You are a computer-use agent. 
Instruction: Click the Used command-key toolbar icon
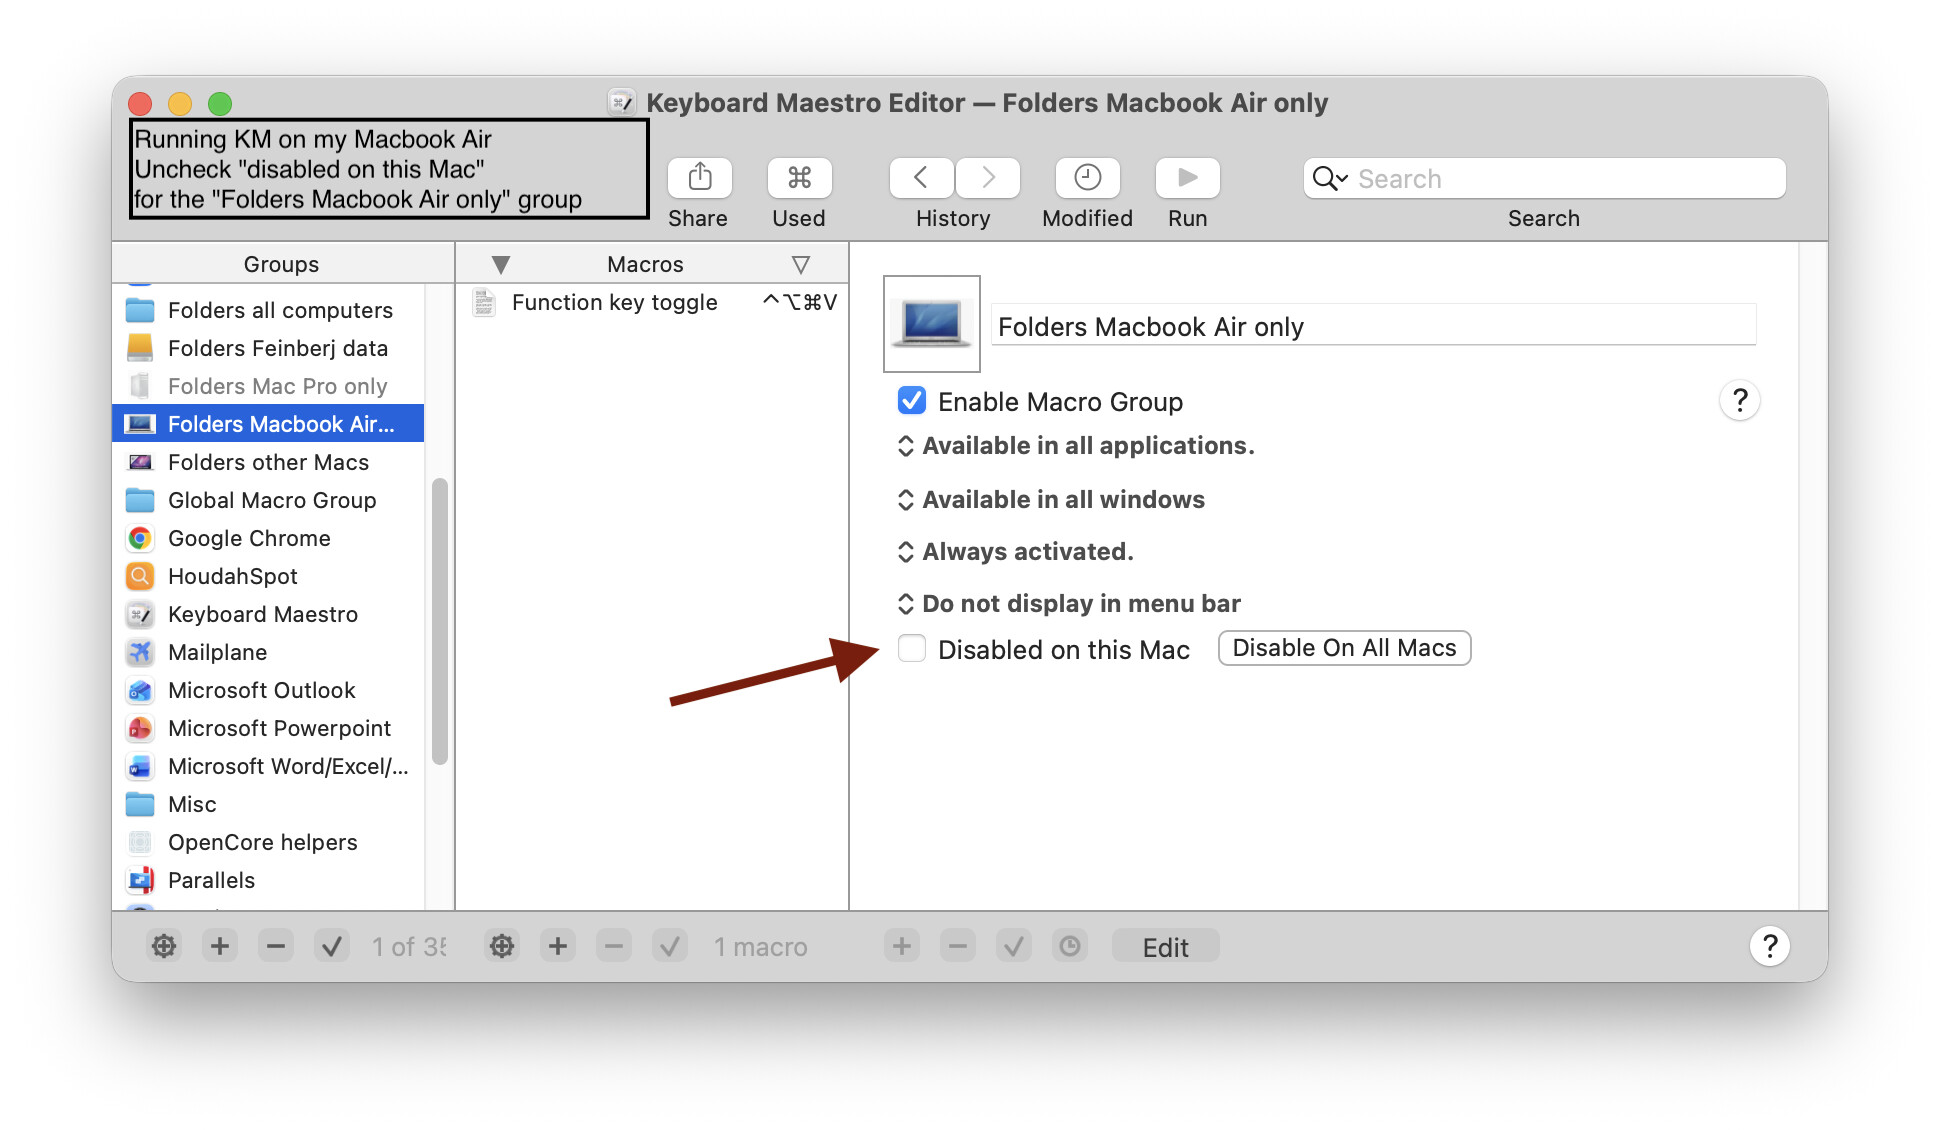click(799, 178)
